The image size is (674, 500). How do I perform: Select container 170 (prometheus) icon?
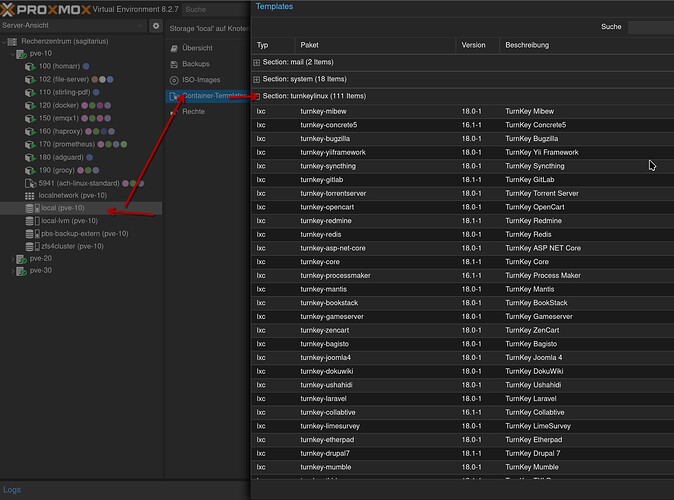(x=30, y=144)
